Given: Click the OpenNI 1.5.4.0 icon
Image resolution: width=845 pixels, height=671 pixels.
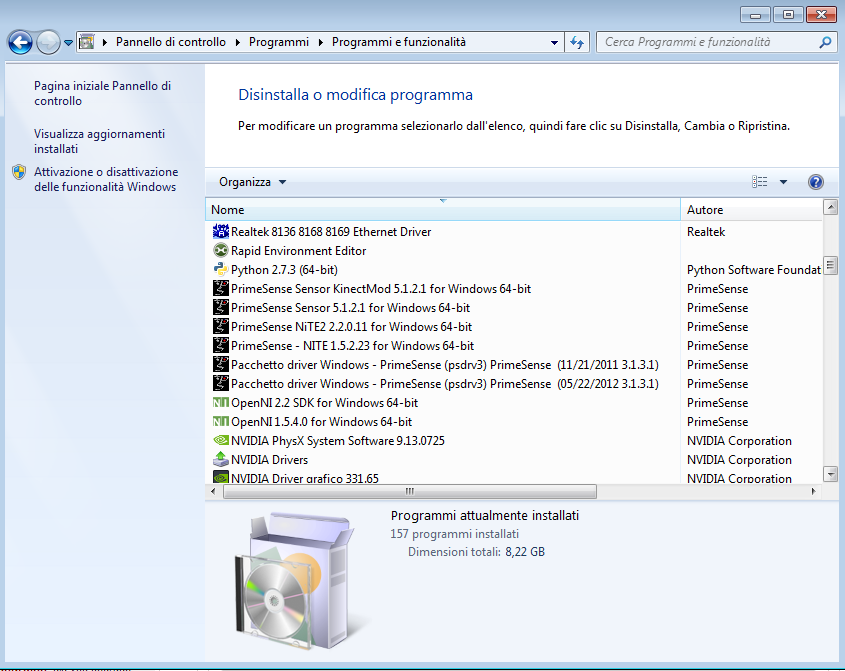Looking at the screenshot, I should tap(221, 421).
